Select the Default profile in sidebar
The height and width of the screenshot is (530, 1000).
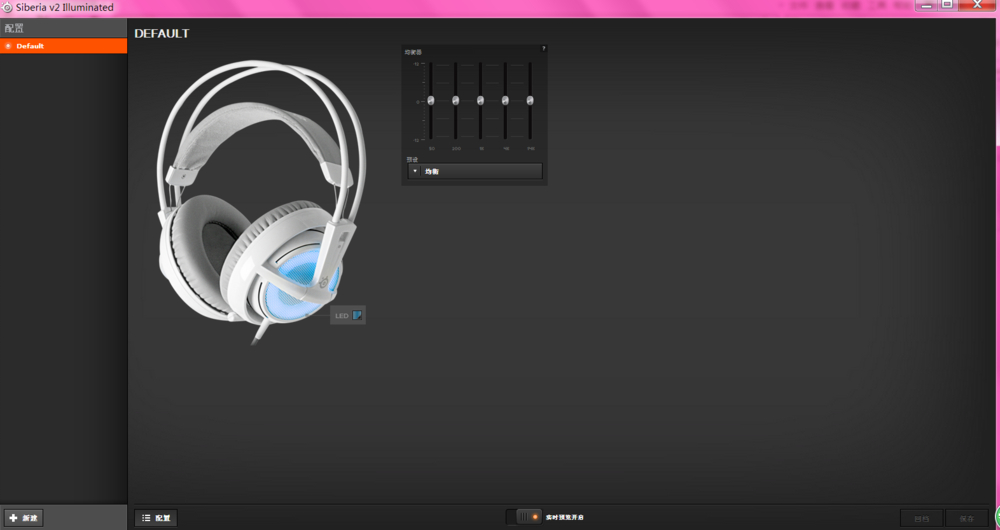point(63,46)
